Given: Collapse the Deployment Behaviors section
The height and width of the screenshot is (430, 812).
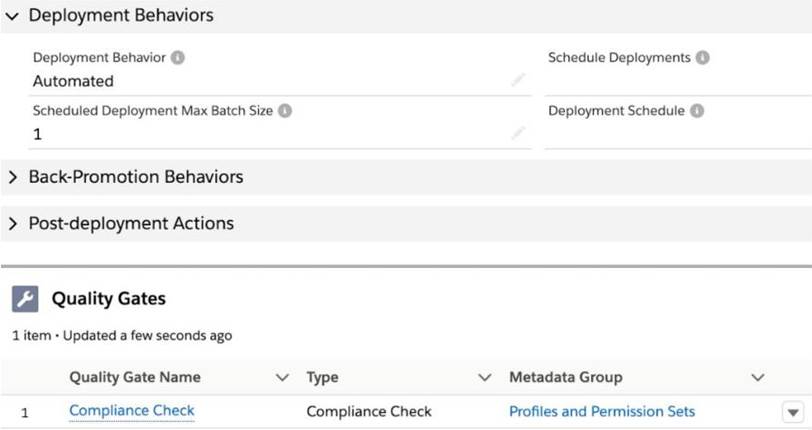Looking at the screenshot, I should tap(13, 16).
